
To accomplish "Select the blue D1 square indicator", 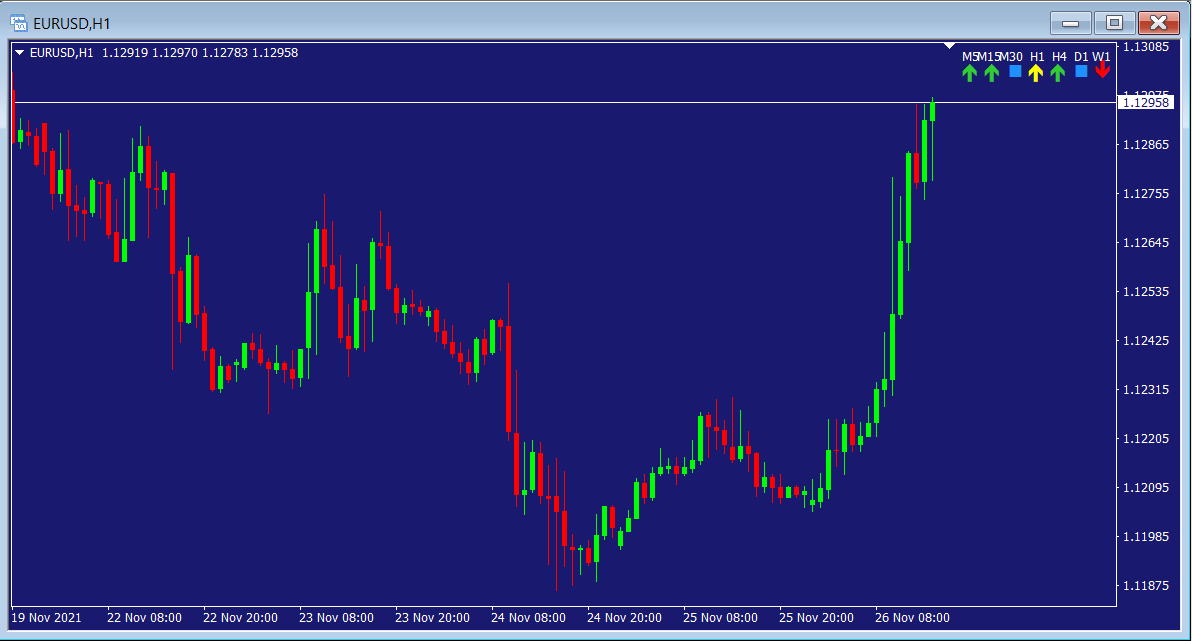I will point(1081,72).
